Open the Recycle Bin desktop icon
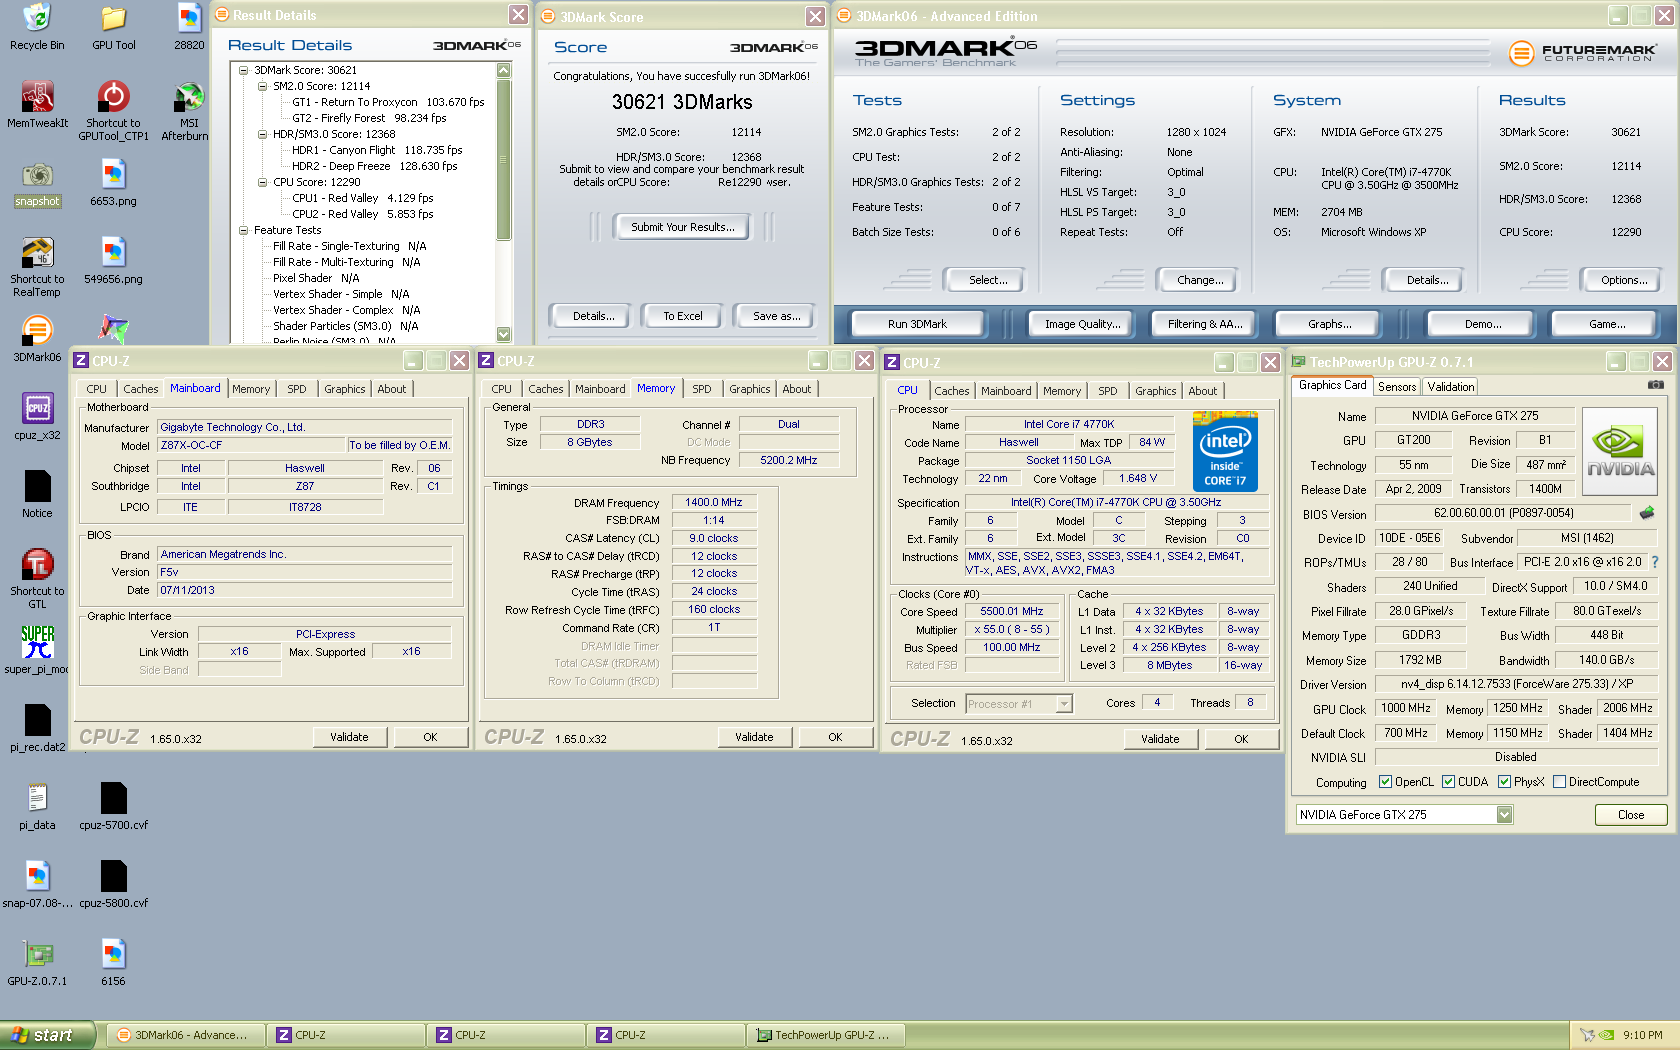The image size is (1680, 1050). tap(37, 27)
